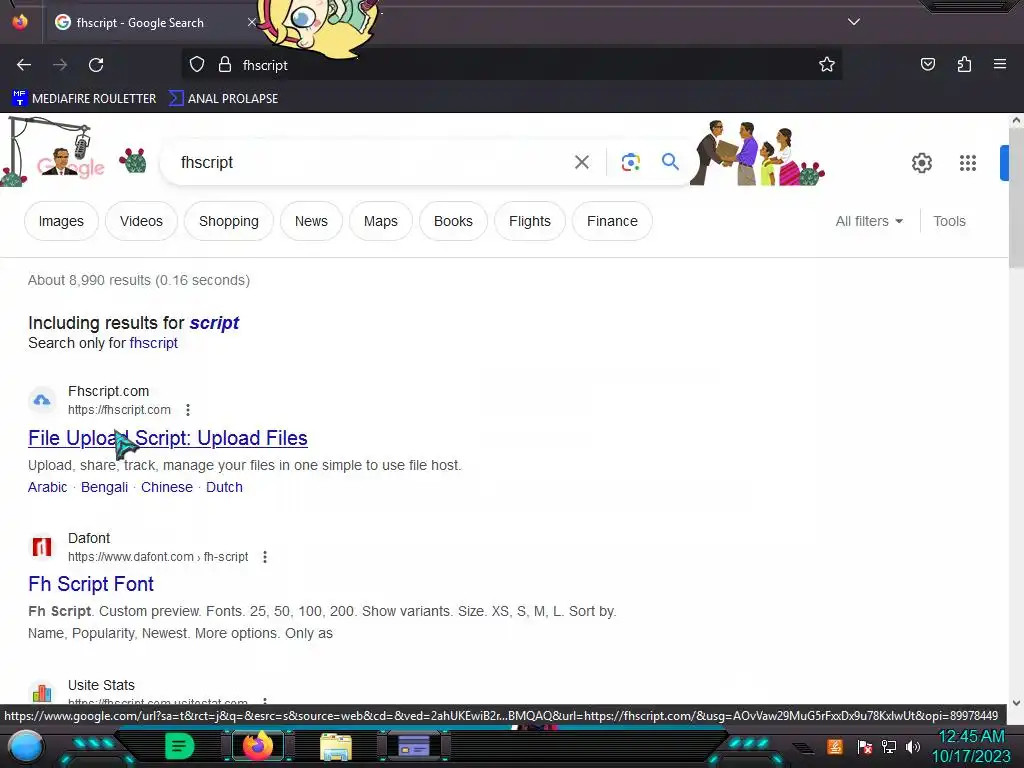Close the fhscript Google Search tab
Screen dimensions: 1024x768
click(251, 22)
